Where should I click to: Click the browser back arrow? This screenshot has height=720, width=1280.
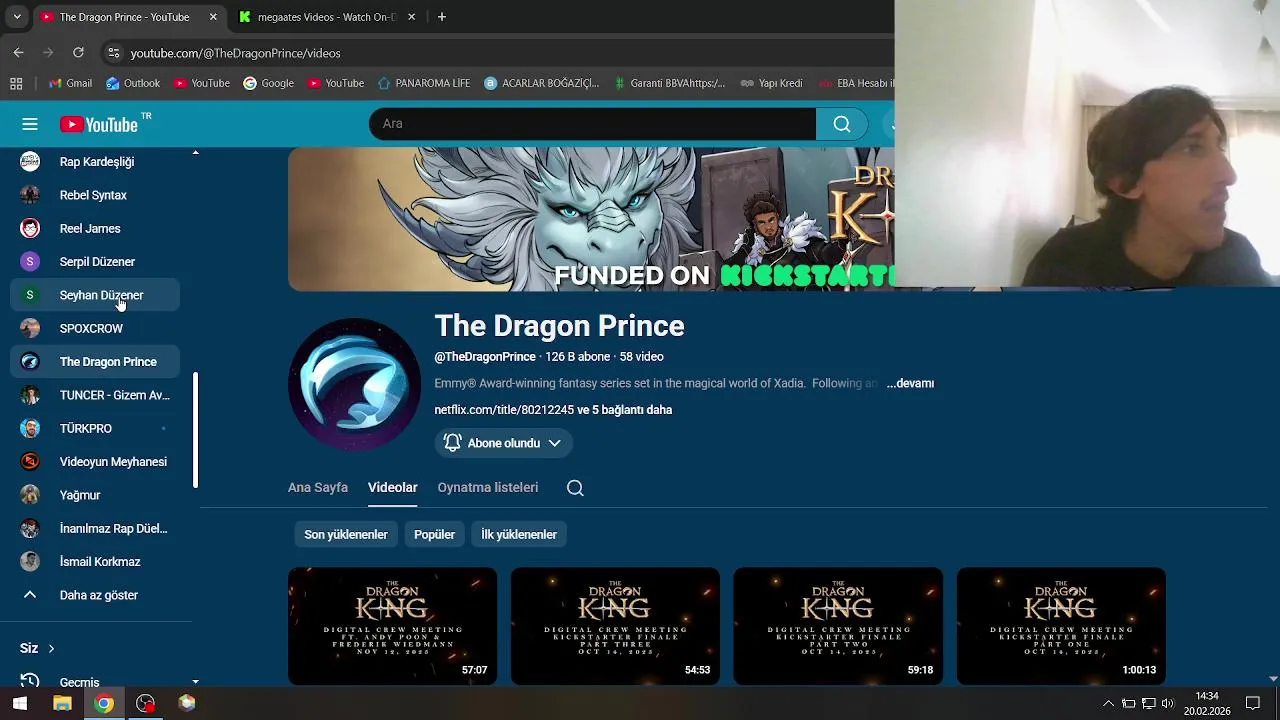pyautogui.click(x=18, y=52)
